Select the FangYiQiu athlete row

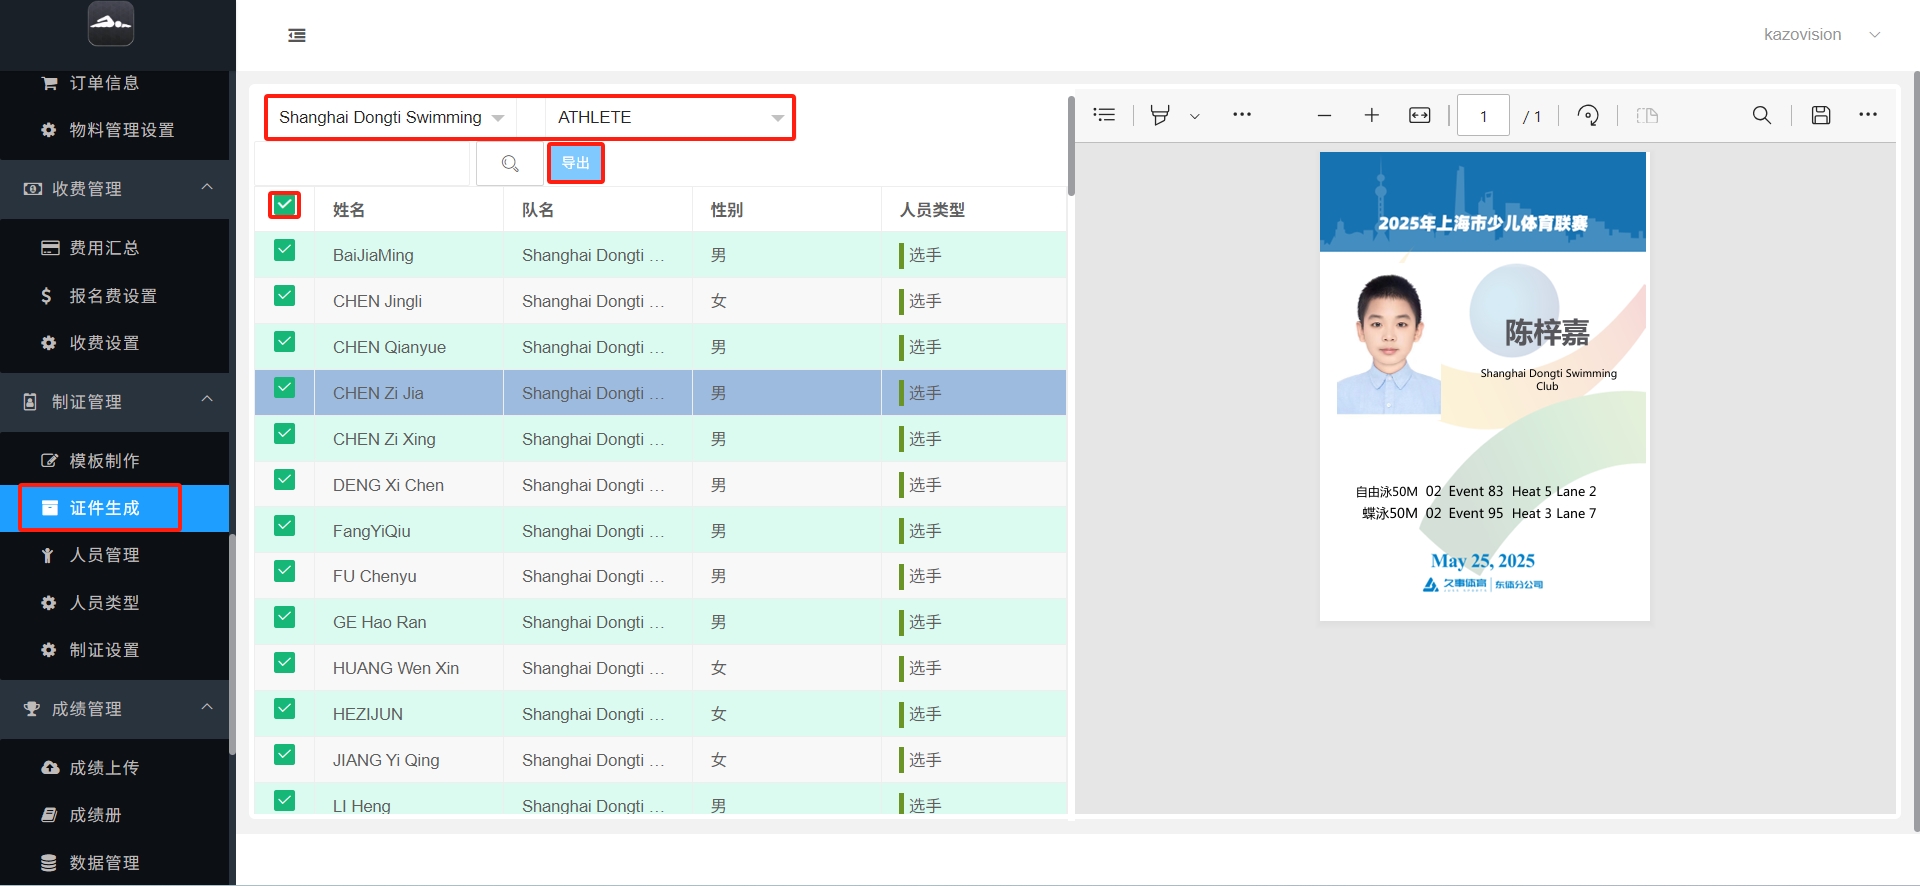click(372, 531)
